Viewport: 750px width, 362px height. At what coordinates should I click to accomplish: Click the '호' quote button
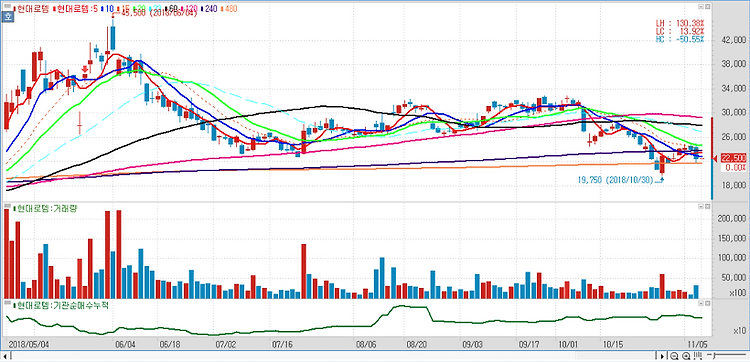(x=8, y=17)
